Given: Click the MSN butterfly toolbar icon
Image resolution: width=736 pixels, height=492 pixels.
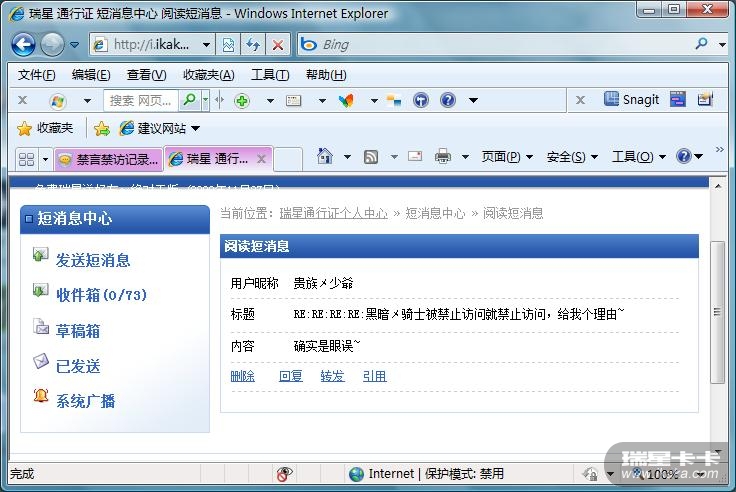Looking at the screenshot, I should click(x=346, y=100).
